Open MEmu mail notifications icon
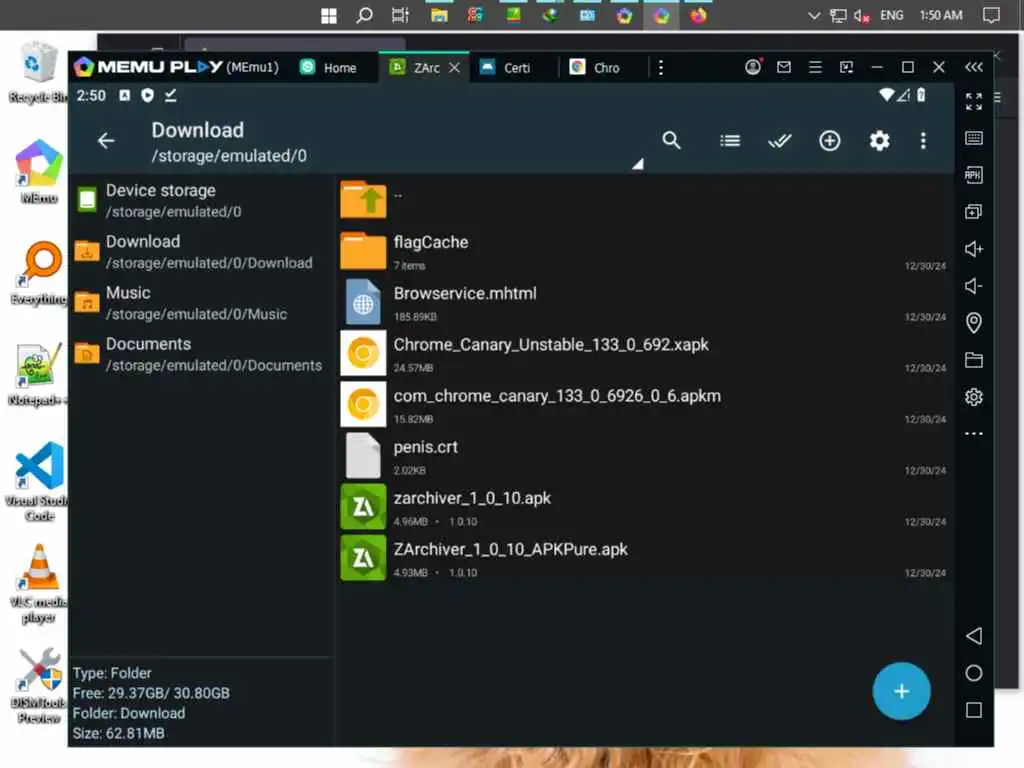 tap(784, 67)
